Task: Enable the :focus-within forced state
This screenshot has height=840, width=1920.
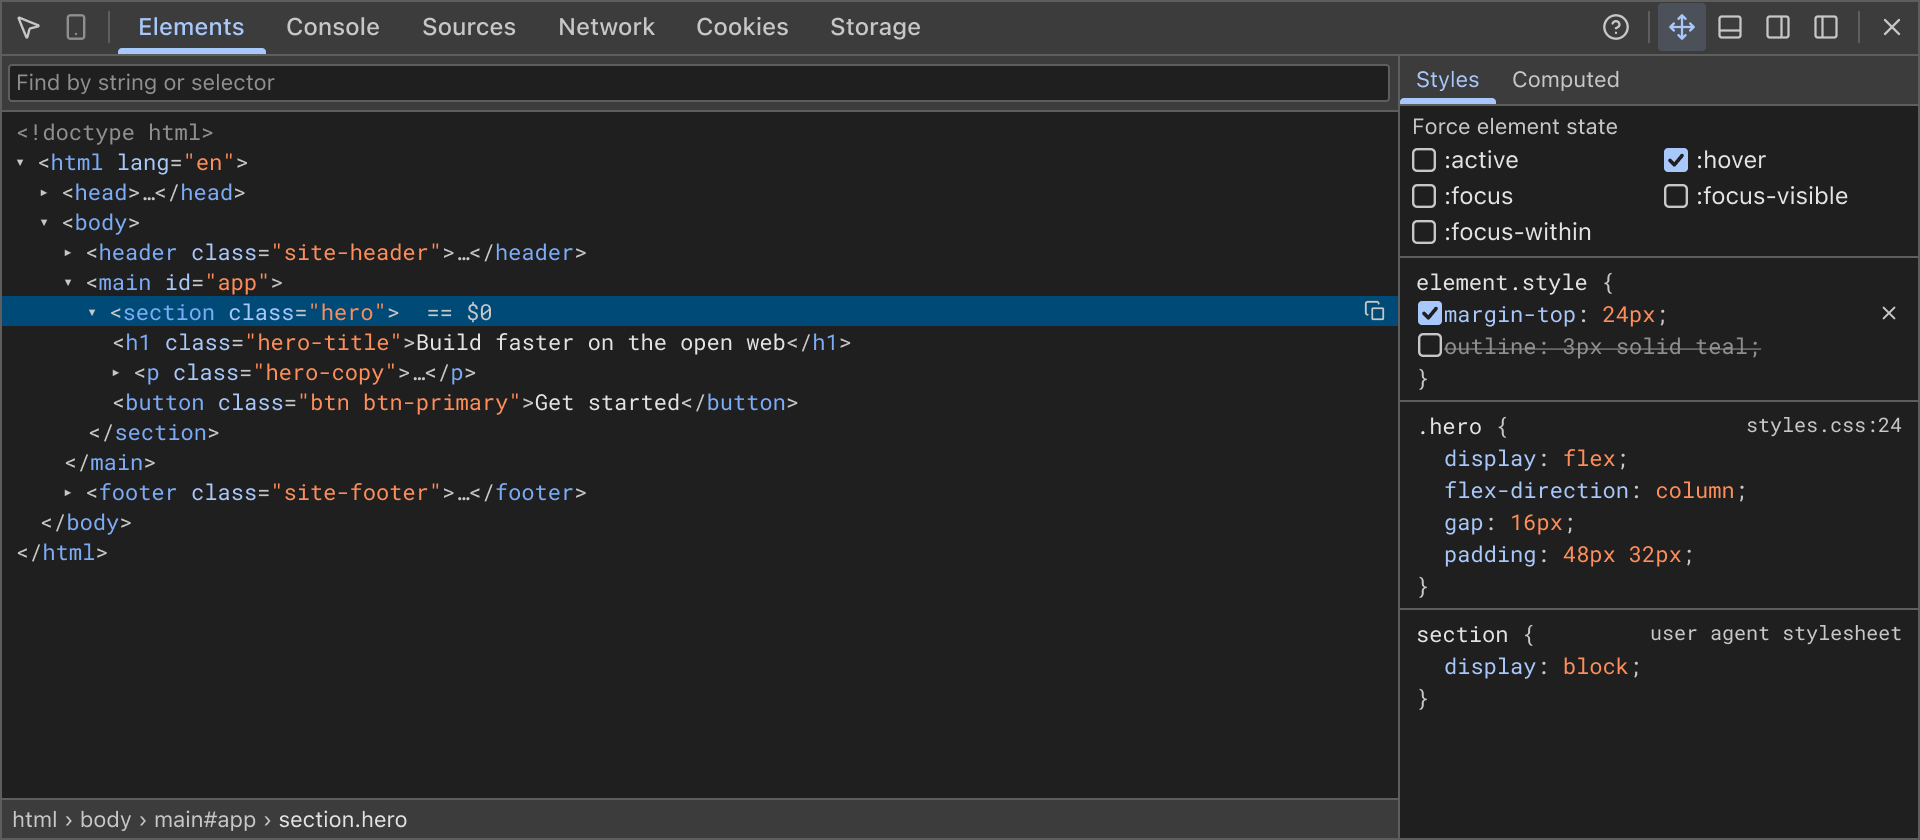Action: click(1424, 232)
